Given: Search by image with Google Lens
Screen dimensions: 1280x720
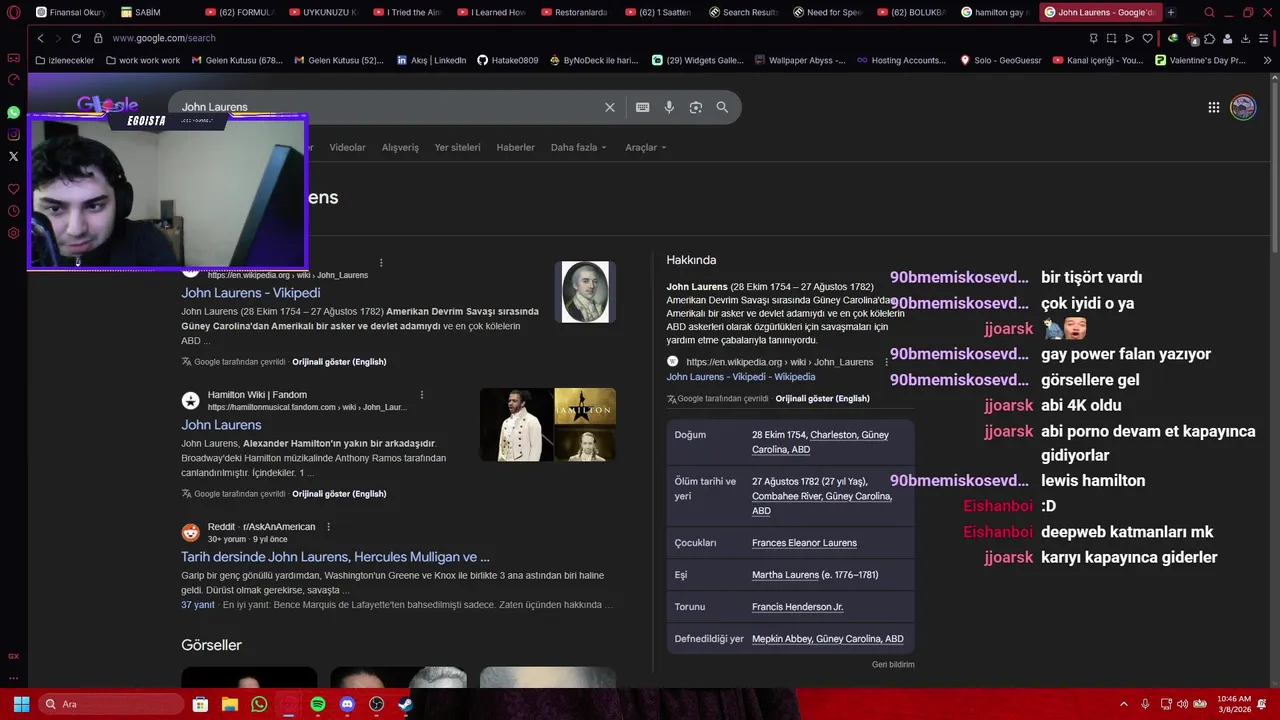Looking at the screenshot, I should click(696, 107).
